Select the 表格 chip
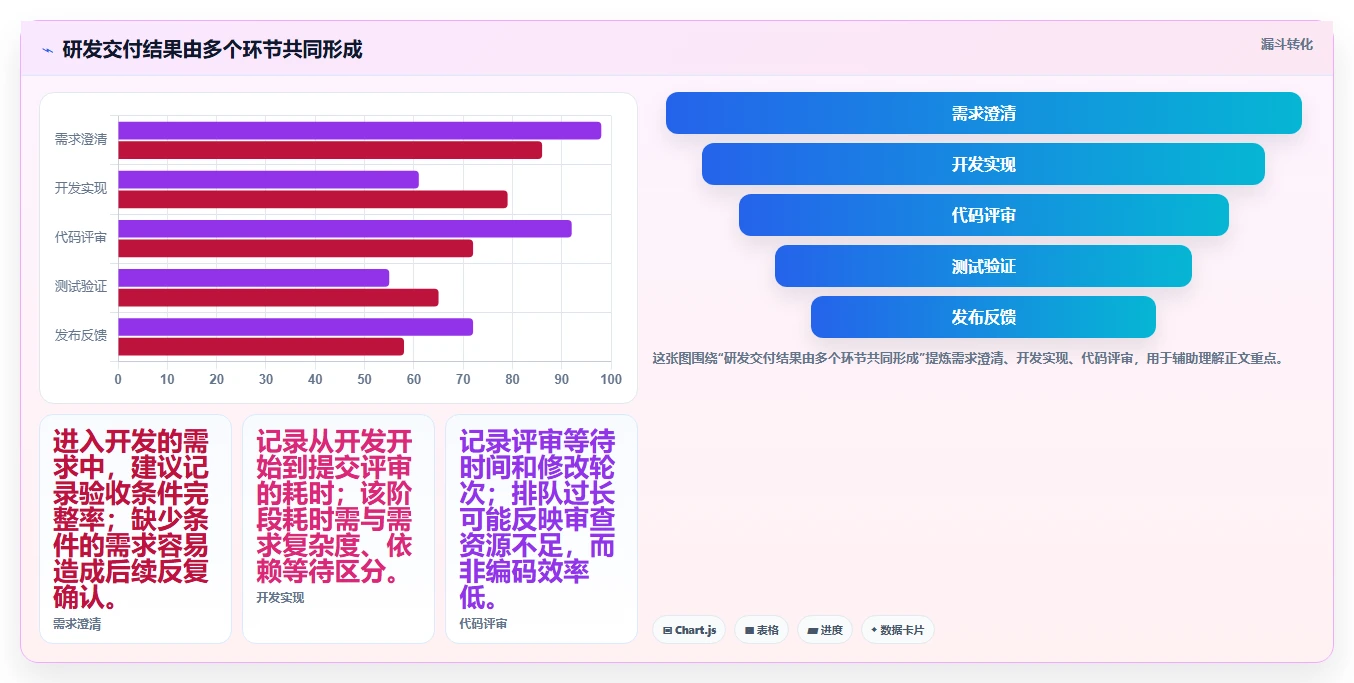The height and width of the screenshot is (683, 1354). click(761, 630)
